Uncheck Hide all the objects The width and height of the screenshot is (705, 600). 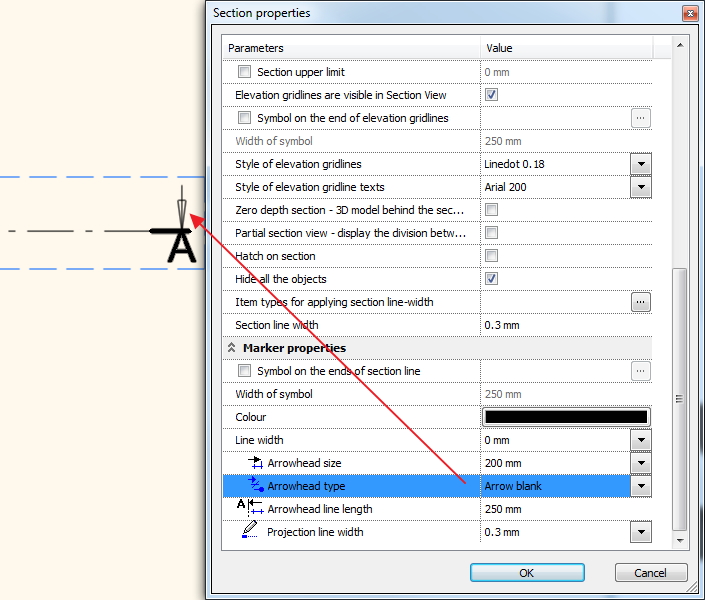coord(491,278)
